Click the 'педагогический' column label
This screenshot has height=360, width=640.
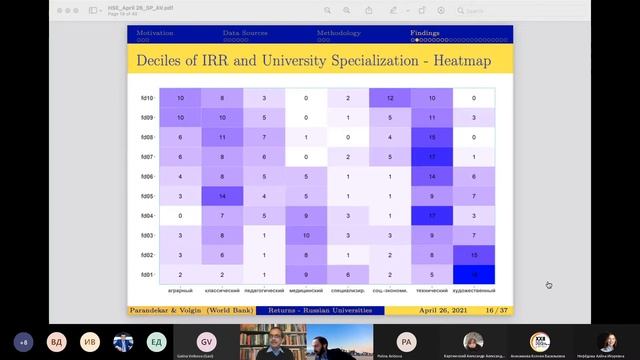coord(264,291)
